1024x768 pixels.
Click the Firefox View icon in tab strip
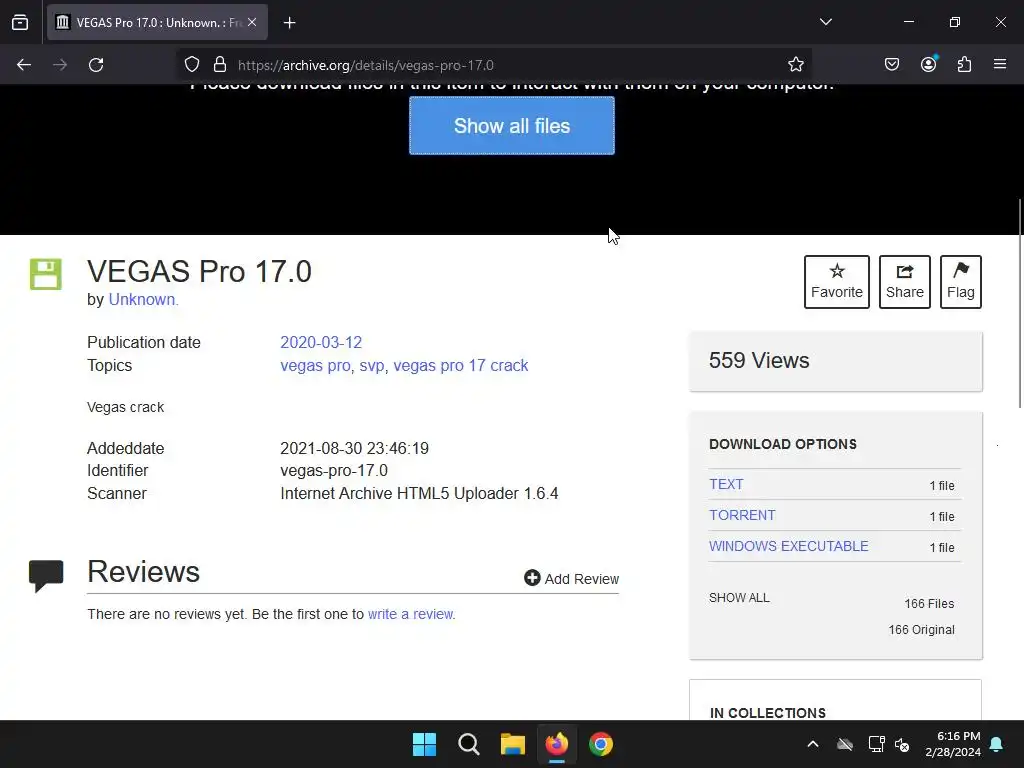coord(20,22)
